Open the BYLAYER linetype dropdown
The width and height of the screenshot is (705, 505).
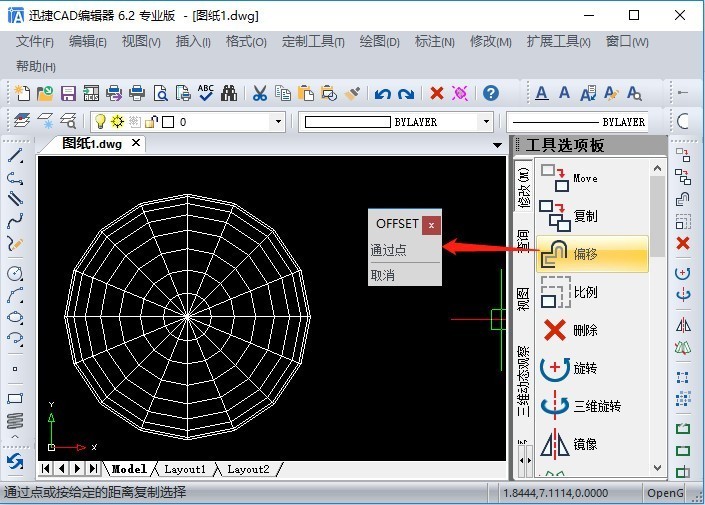coord(578,122)
